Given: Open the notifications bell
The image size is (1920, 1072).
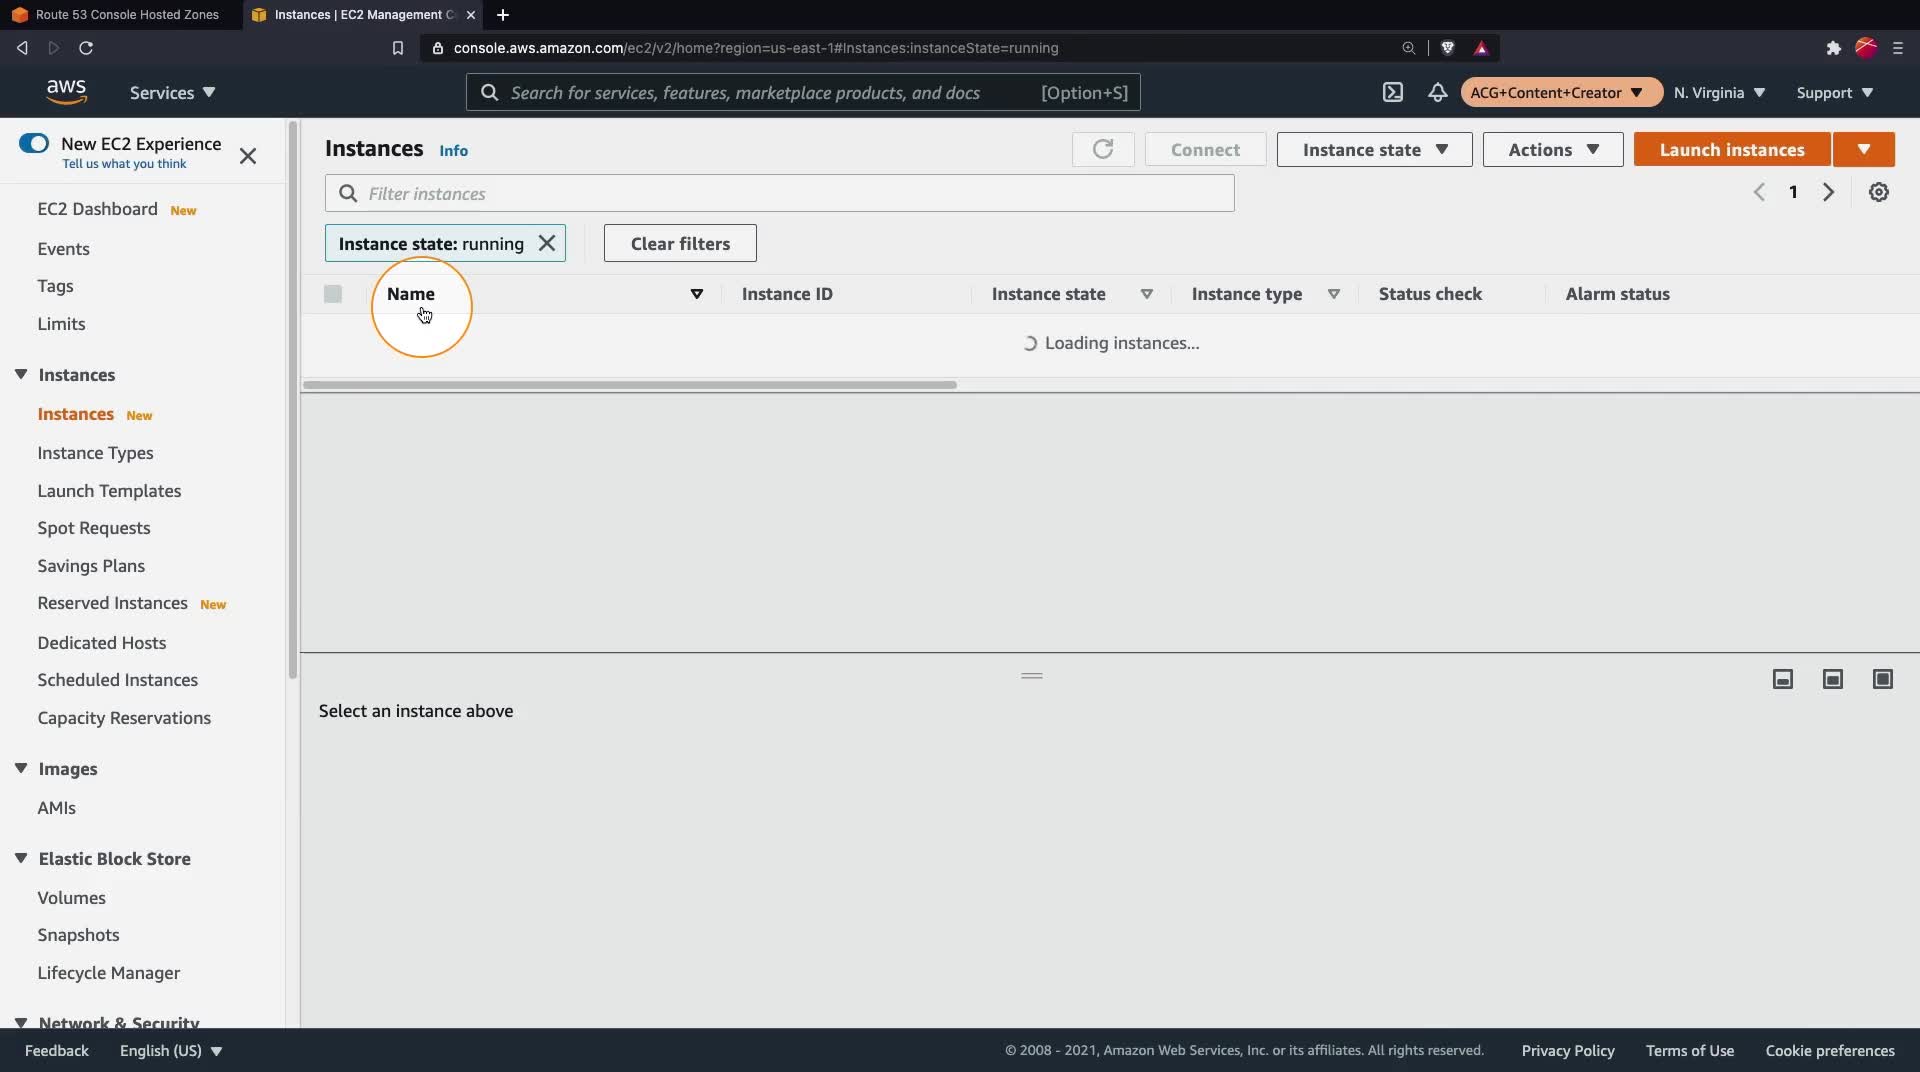Looking at the screenshot, I should coord(1437,92).
